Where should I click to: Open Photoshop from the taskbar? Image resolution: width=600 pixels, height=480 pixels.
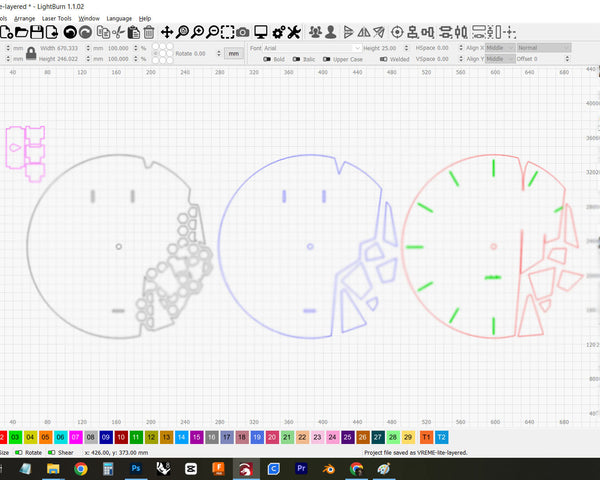click(x=136, y=469)
